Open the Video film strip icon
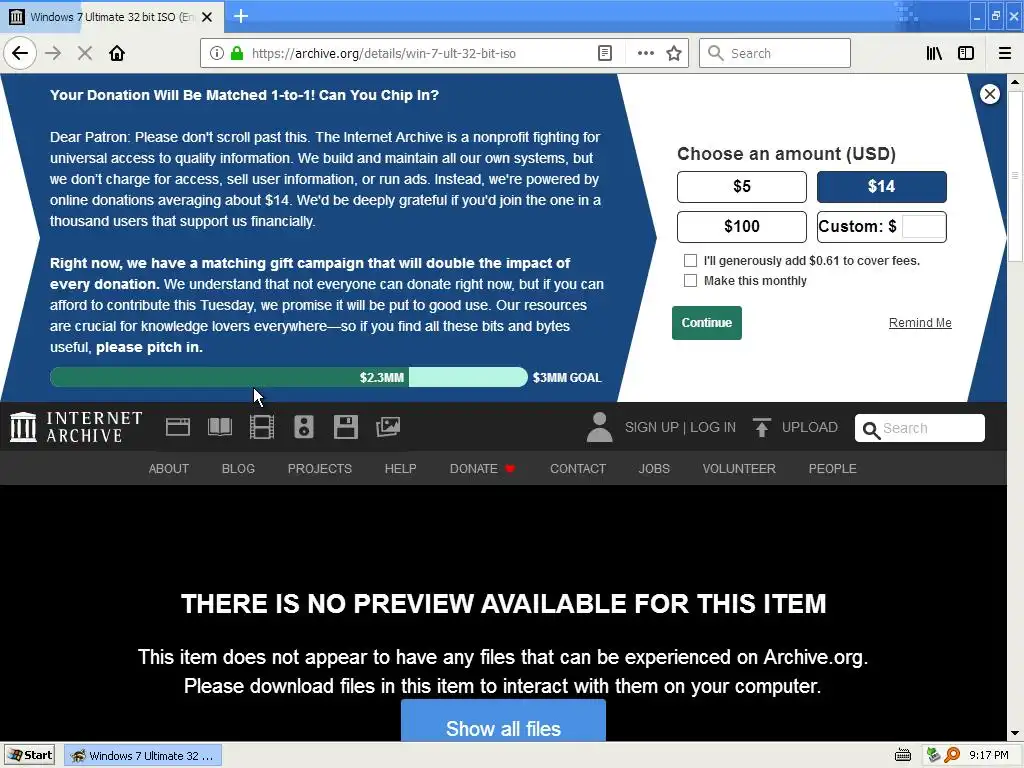This screenshot has width=1024, height=768. point(262,427)
